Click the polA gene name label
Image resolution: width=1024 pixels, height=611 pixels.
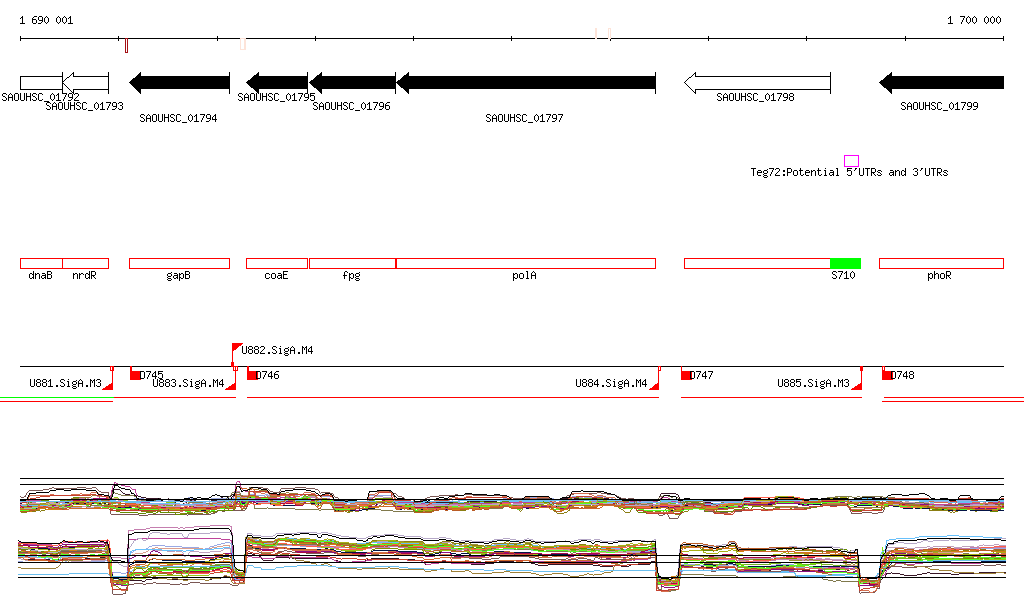click(x=524, y=275)
